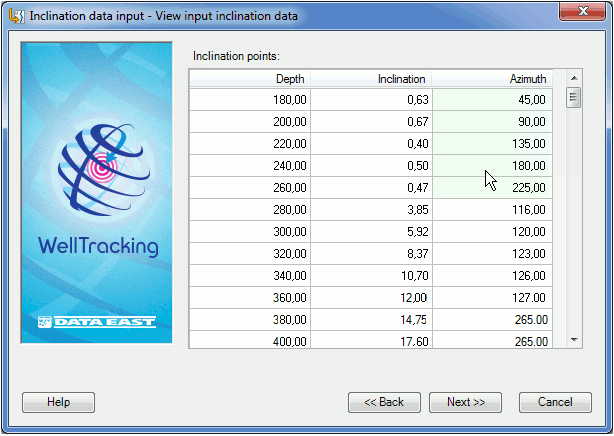Select inclination cell 0,67
This screenshot has height=436, width=614.
[x=371, y=121]
